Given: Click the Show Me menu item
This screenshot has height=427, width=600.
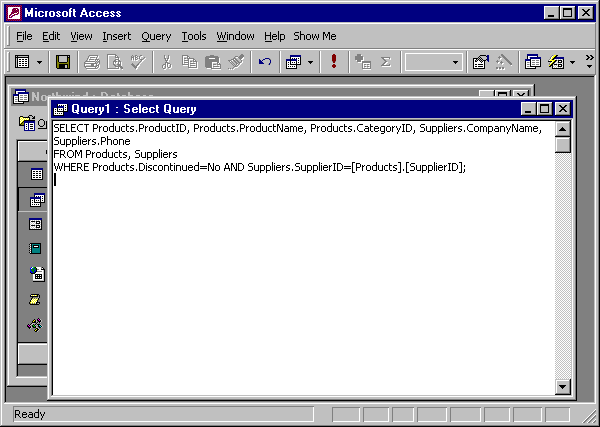Looking at the screenshot, I should point(315,36).
